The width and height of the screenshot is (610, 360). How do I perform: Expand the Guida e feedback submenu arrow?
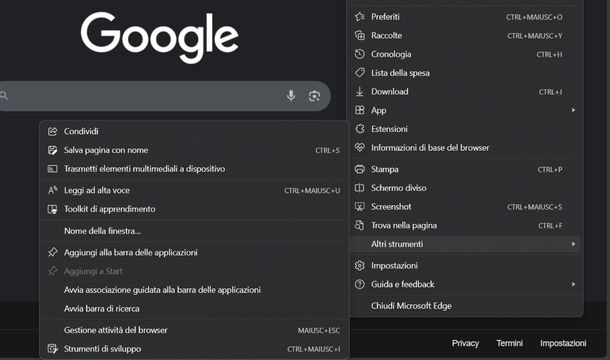click(573, 284)
